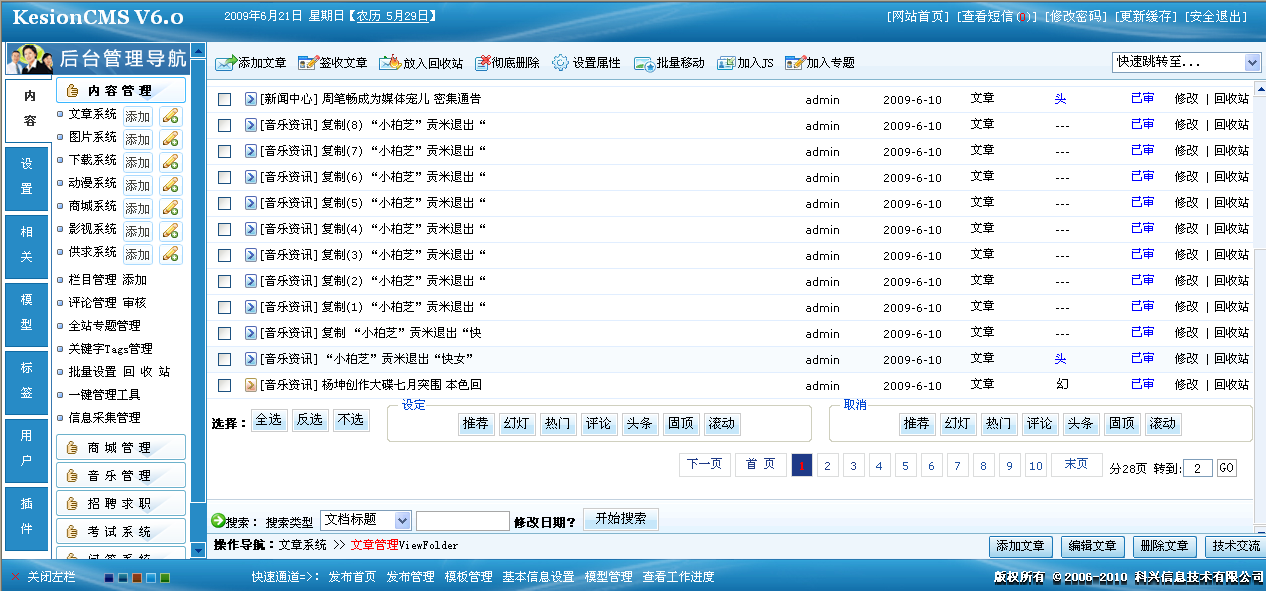Click the edit icon beside 文章系统
This screenshot has height=591, width=1266.
(169, 117)
